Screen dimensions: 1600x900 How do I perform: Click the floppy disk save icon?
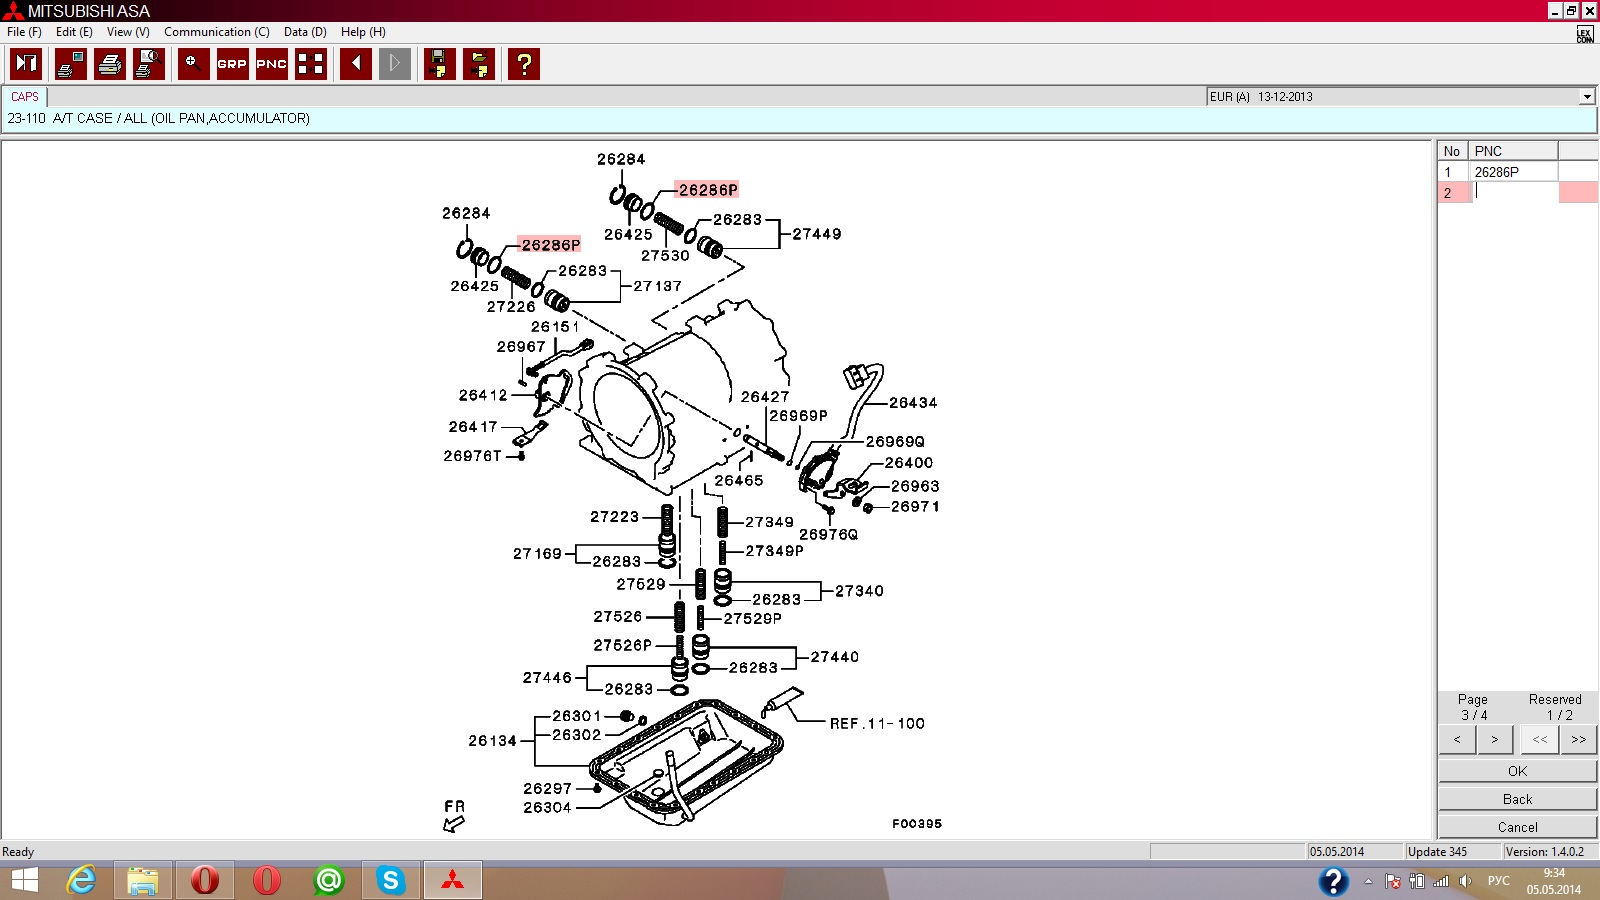(x=439, y=64)
